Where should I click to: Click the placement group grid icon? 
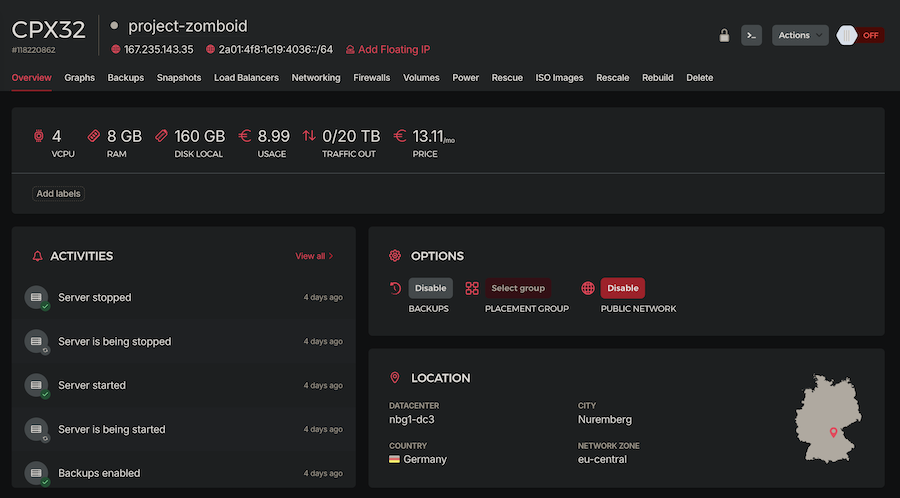(472, 288)
